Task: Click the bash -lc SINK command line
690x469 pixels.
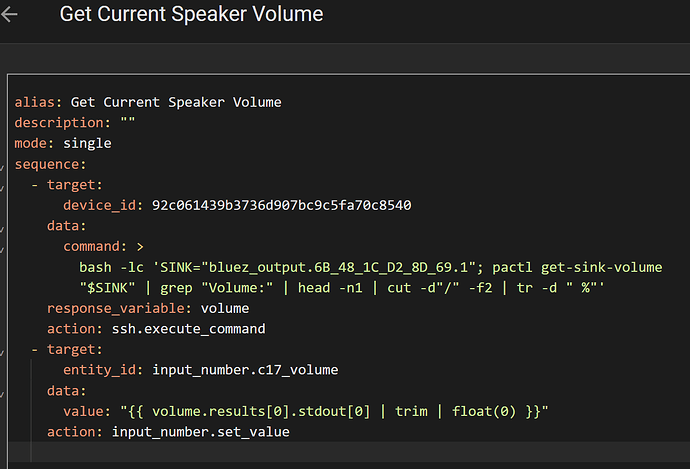Action: 371,267
